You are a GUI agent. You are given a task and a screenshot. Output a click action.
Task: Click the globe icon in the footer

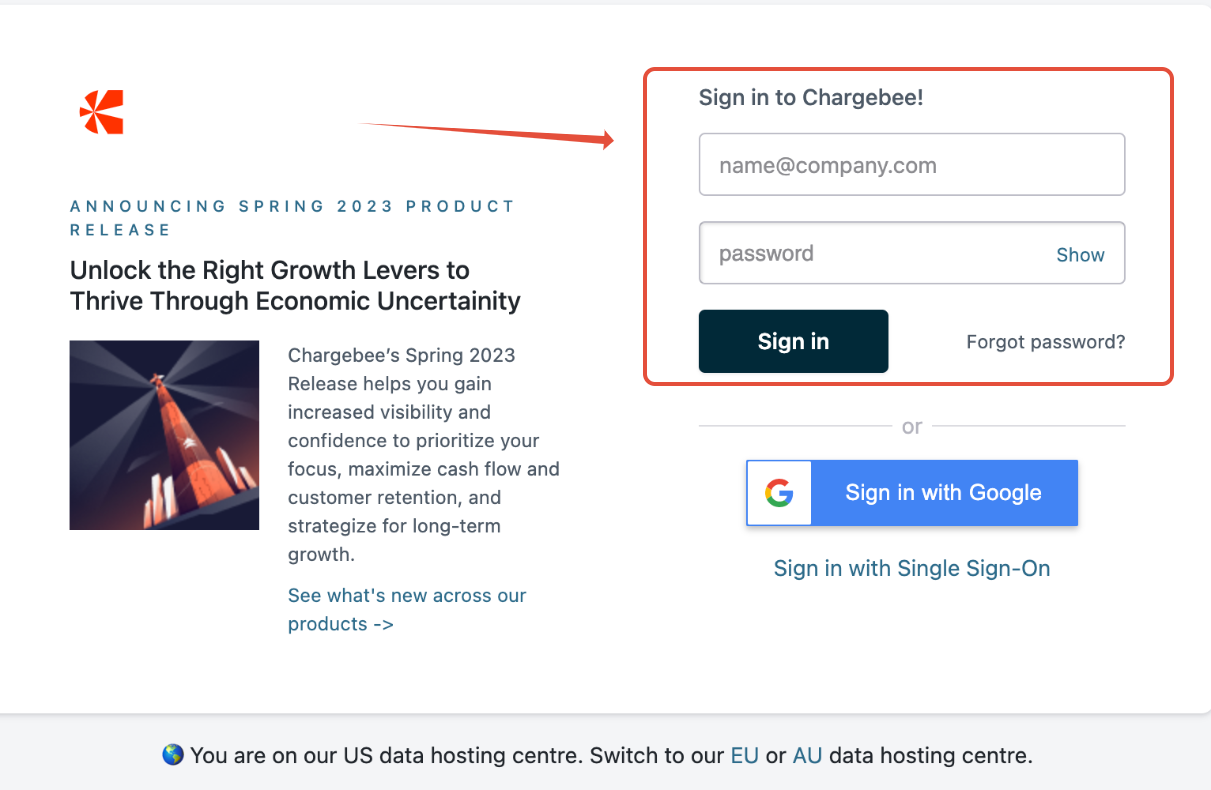tap(173, 755)
